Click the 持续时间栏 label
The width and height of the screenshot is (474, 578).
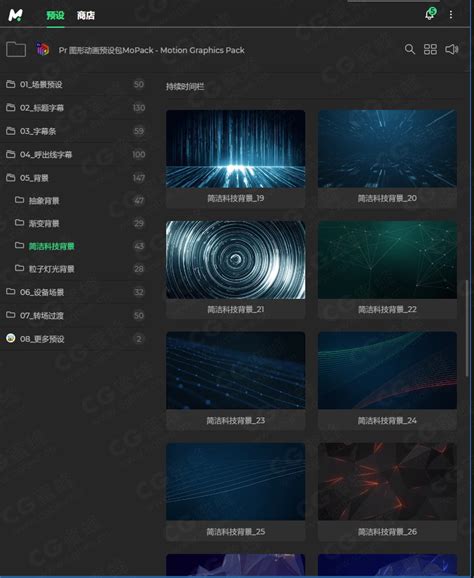pyautogui.click(x=185, y=87)
